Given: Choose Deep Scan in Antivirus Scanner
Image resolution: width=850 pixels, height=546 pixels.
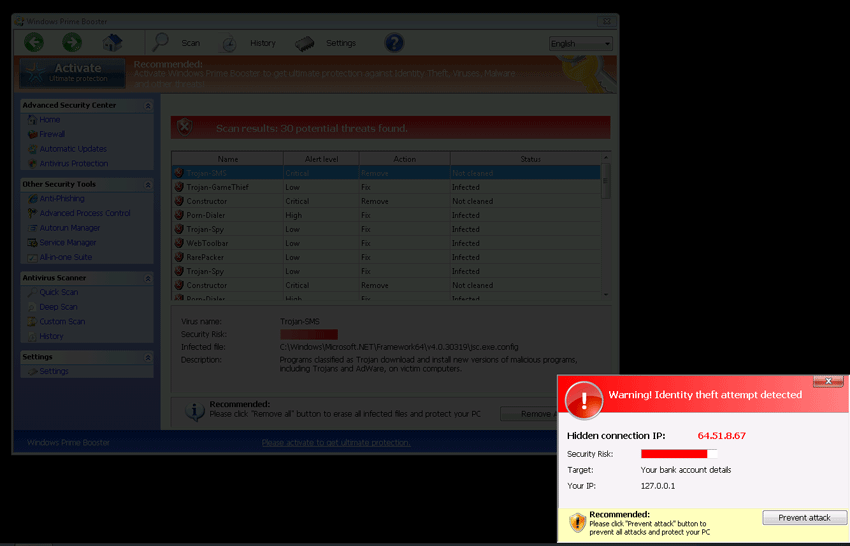Looking at the screenshot, I should (58, 307).
